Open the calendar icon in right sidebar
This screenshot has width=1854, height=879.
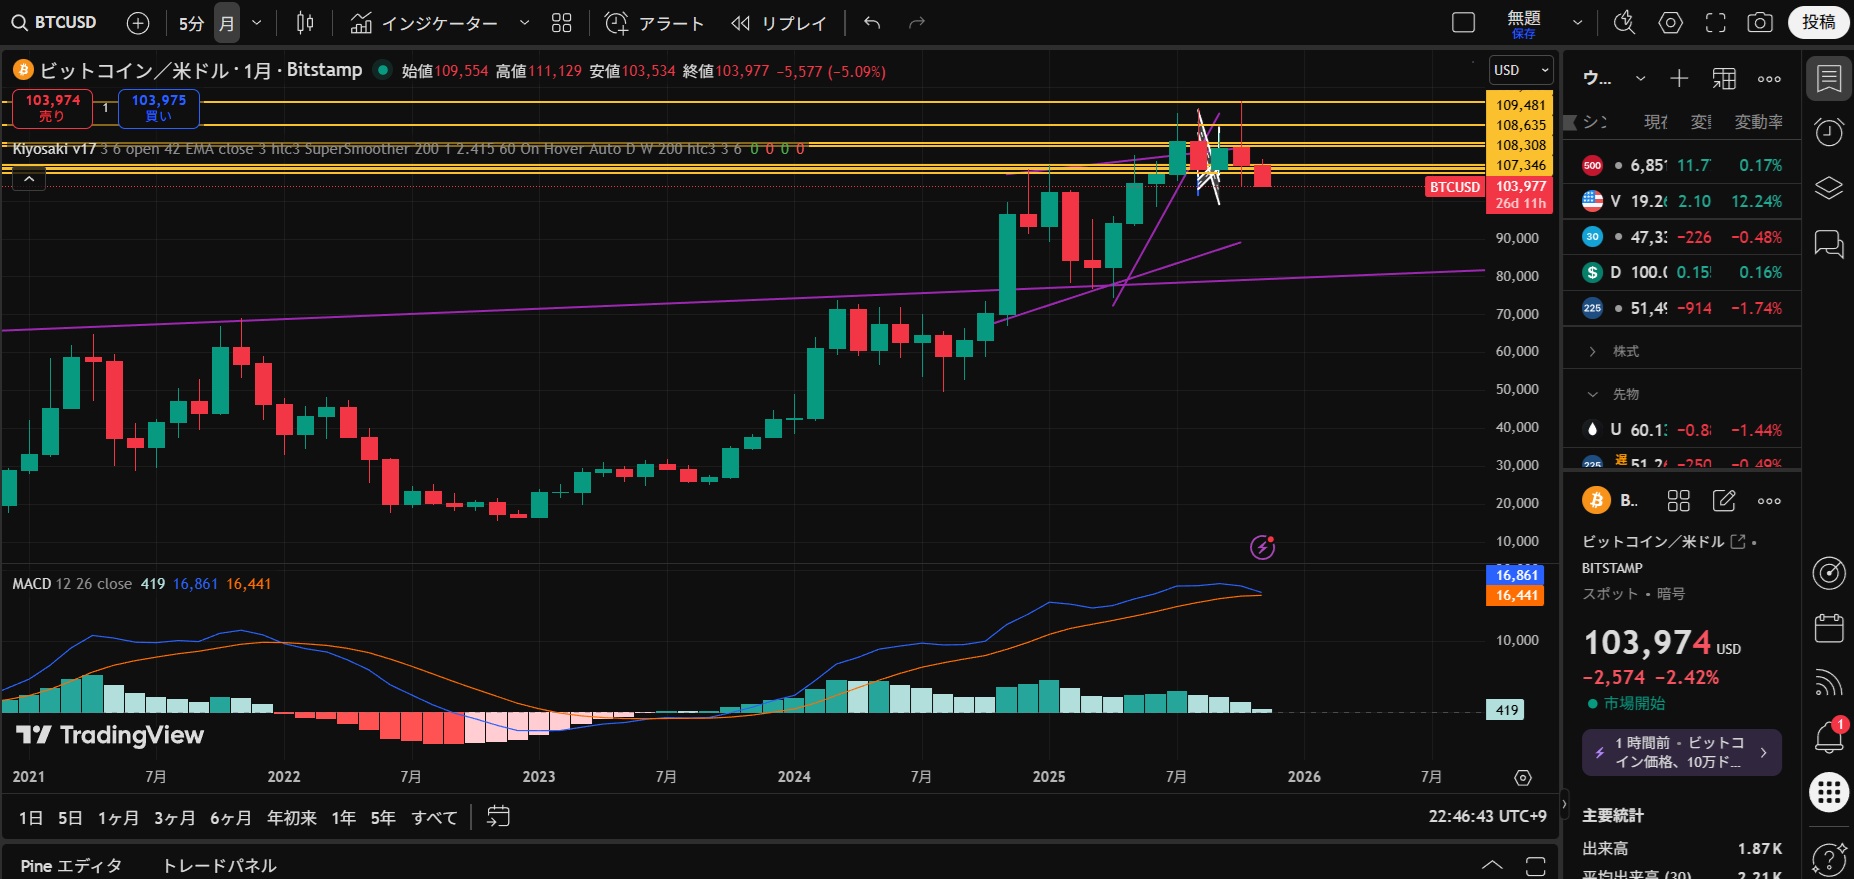tap(1828, 628)
